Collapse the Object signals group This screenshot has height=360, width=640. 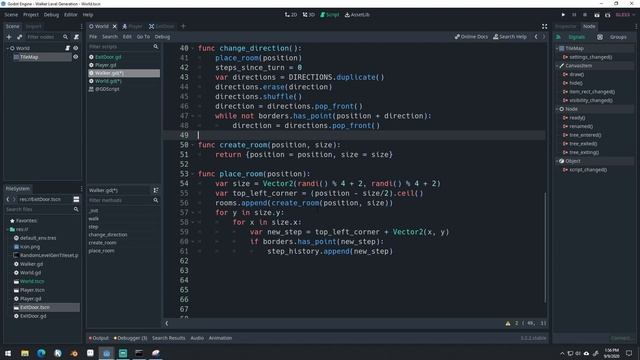[557, 161]
